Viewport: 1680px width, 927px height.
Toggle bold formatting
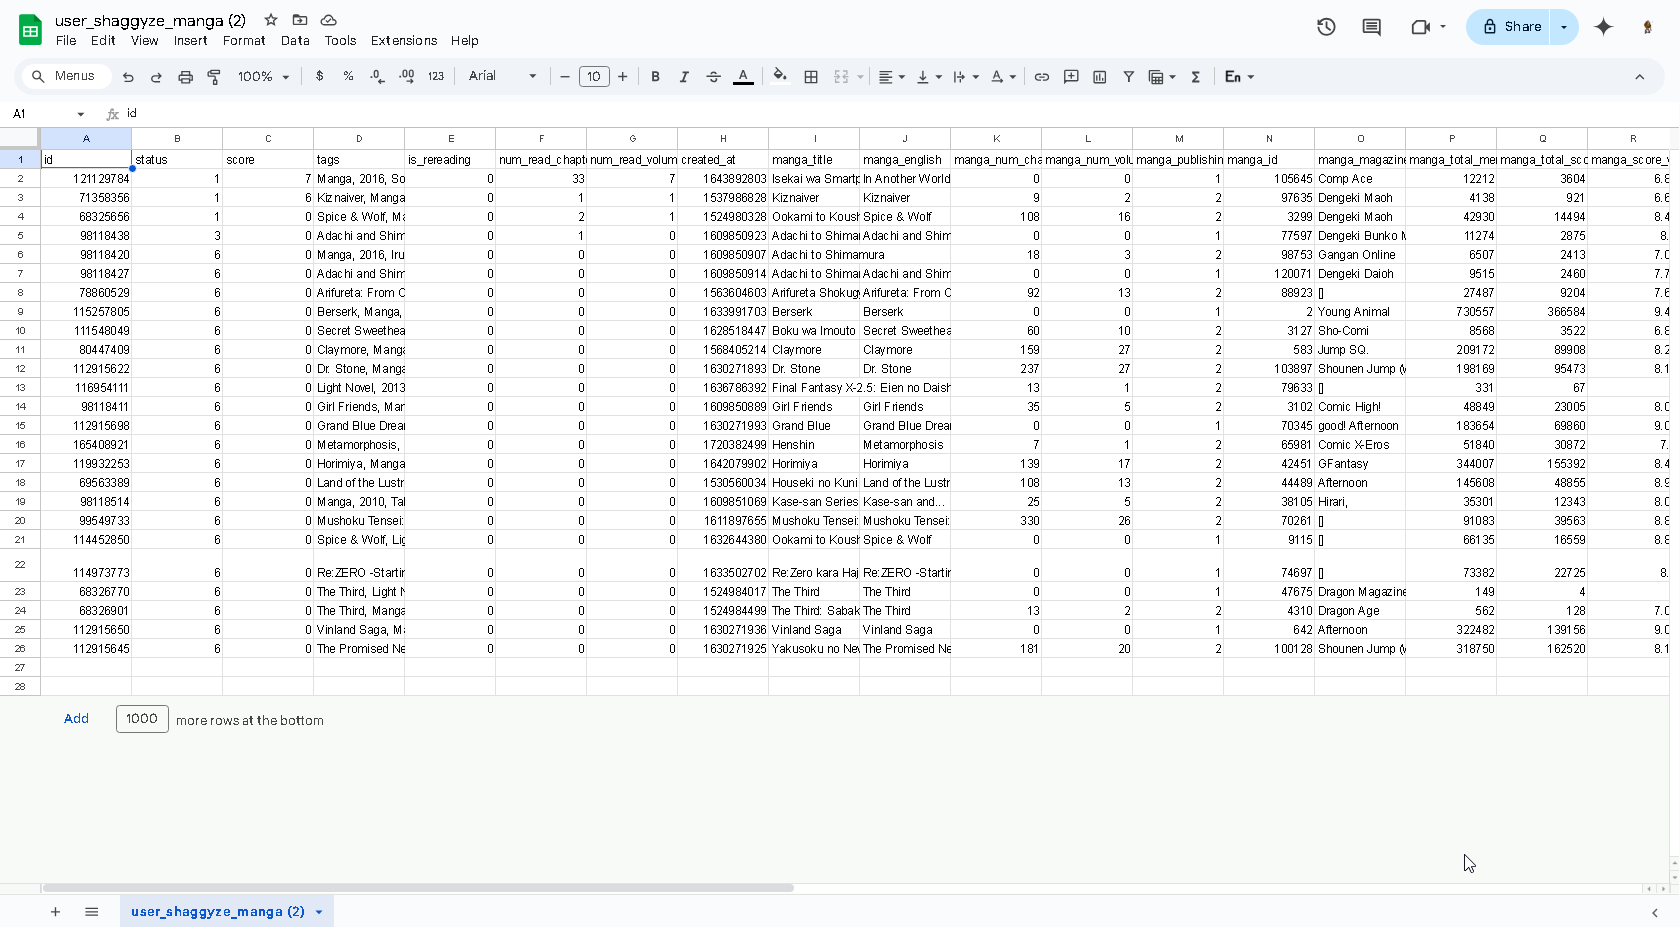pyautogui.click(x=655, y=77)
